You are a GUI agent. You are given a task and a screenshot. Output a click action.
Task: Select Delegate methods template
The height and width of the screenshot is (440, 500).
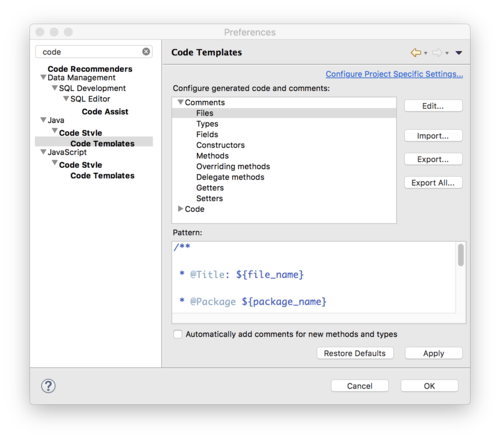[x=230, y=177]
